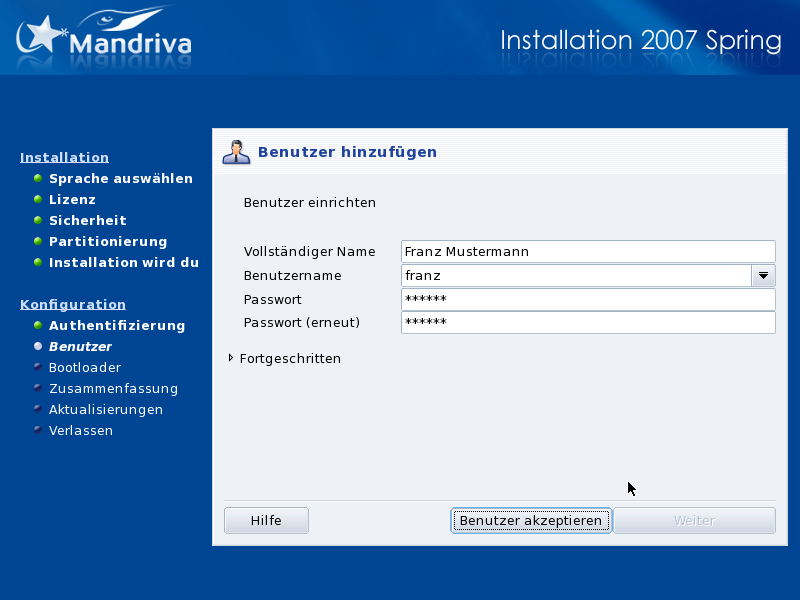Click the Hilfe button
The height and width of the screenshot is (600, 800).
266,521
